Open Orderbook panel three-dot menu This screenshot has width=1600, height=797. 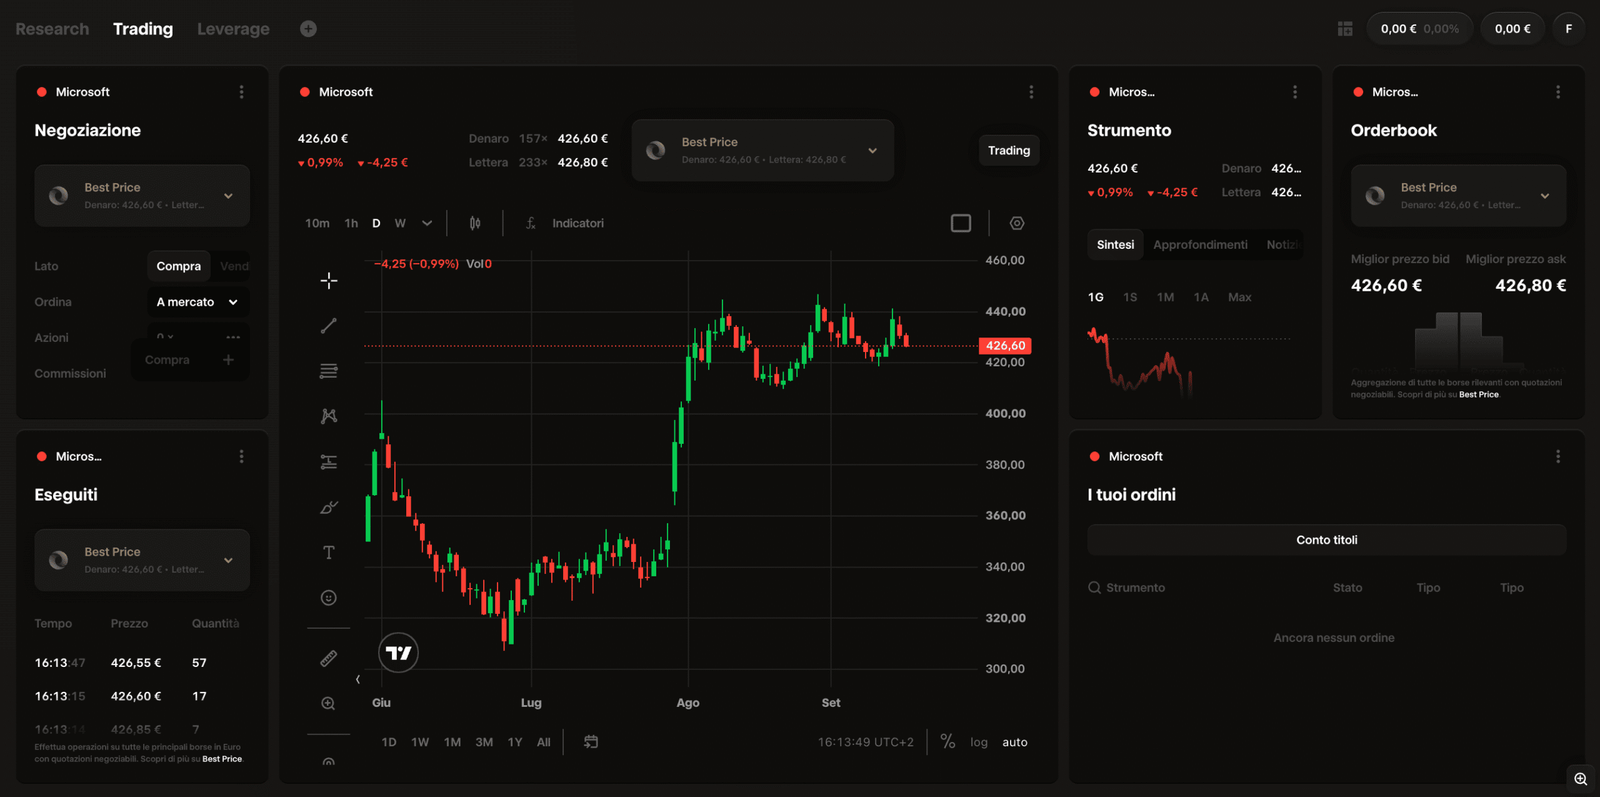pos(1558,92)
